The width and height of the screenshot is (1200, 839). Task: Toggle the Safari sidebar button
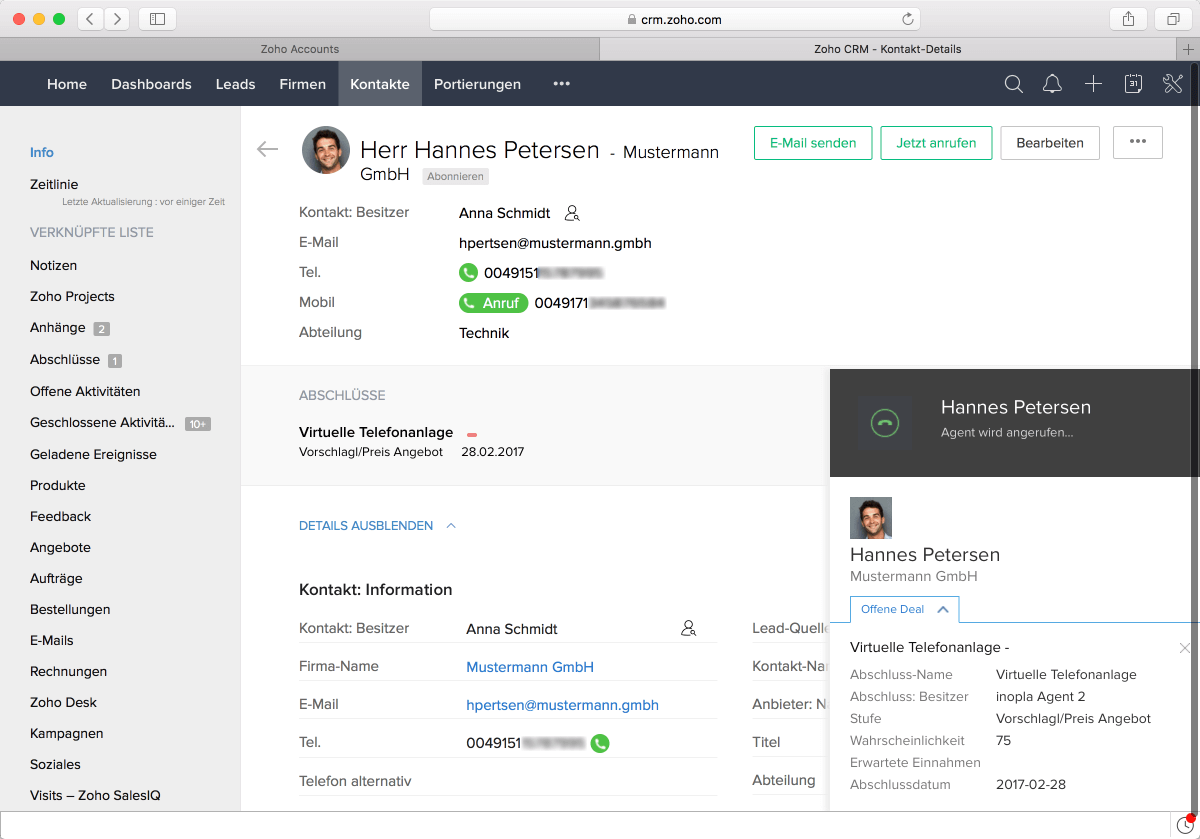[x=157, y=19]
